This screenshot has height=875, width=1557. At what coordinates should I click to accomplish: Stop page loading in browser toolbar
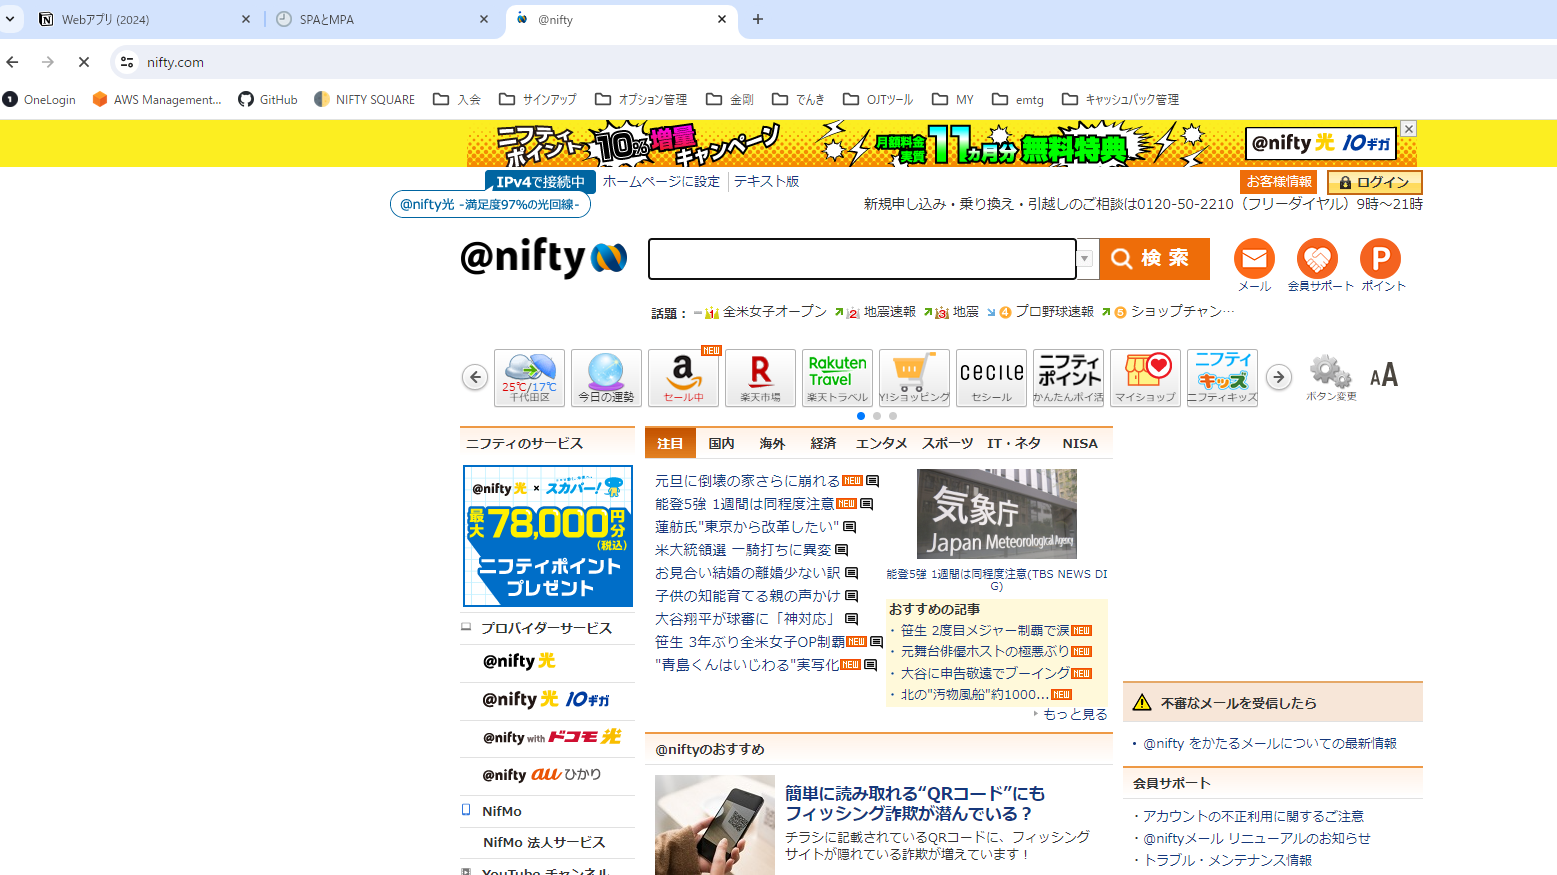point(84,62)
